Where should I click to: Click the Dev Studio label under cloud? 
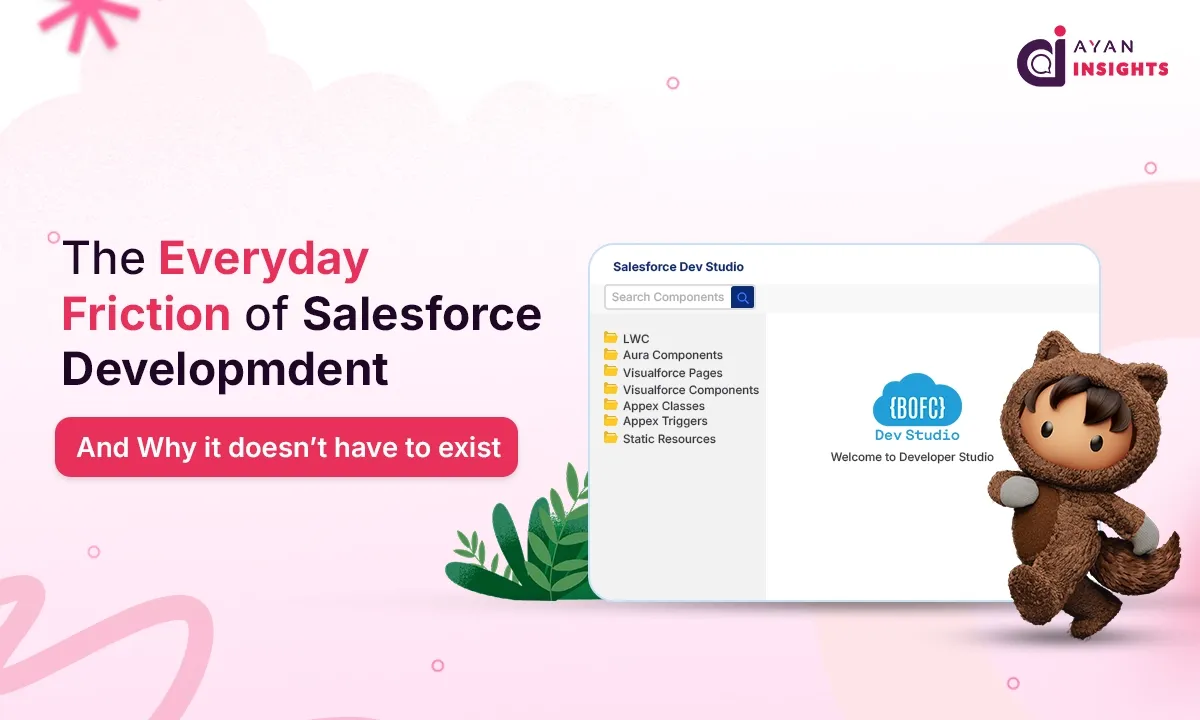(917, 435)
